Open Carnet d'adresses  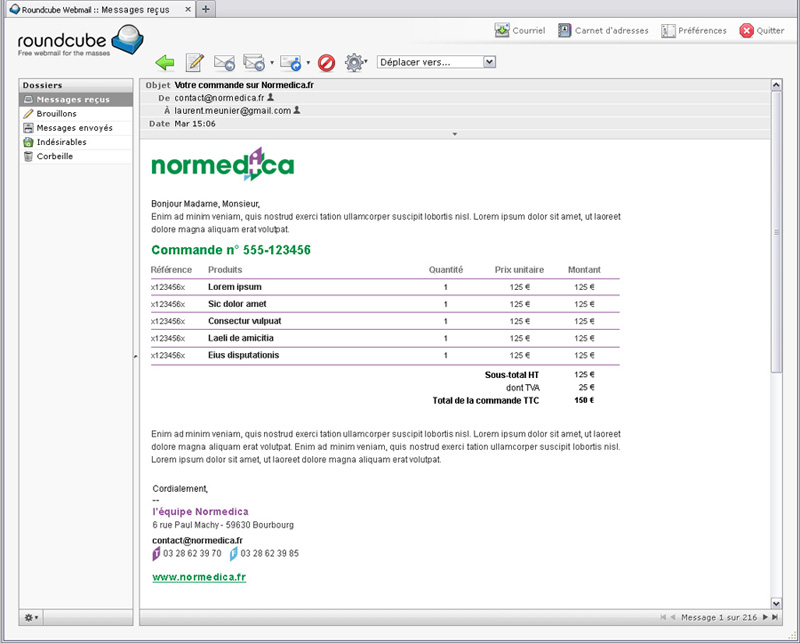603,31
